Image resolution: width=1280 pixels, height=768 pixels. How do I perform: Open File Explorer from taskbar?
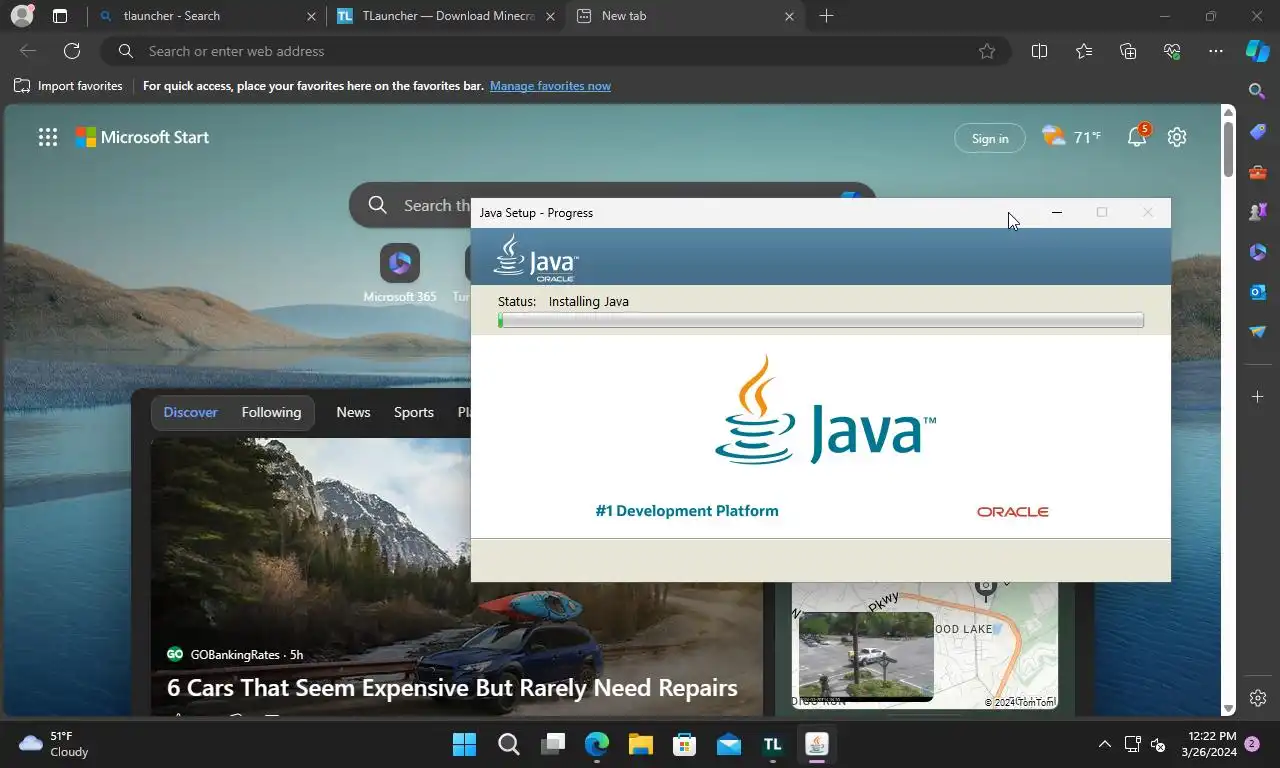click(641, 745)
